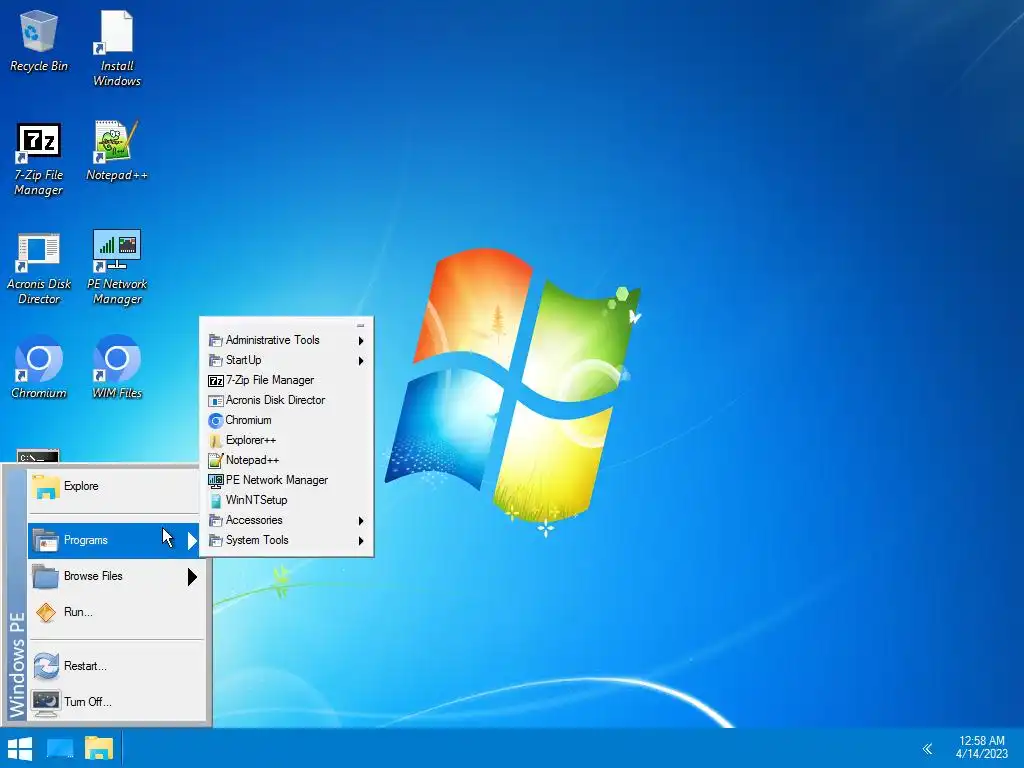Click the blue desktop icon on taskbar

(60, 748)
